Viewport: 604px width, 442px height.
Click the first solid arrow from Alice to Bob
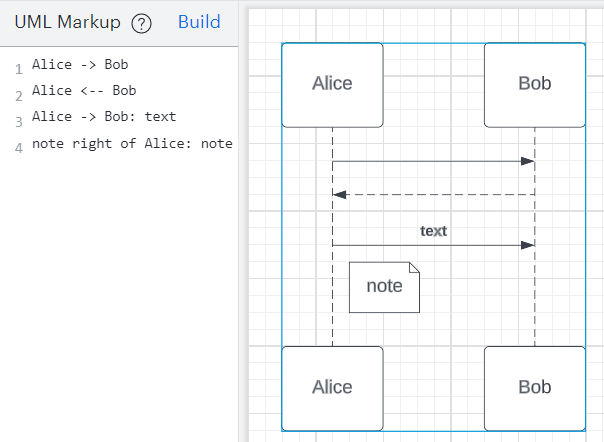click(432, 161)
